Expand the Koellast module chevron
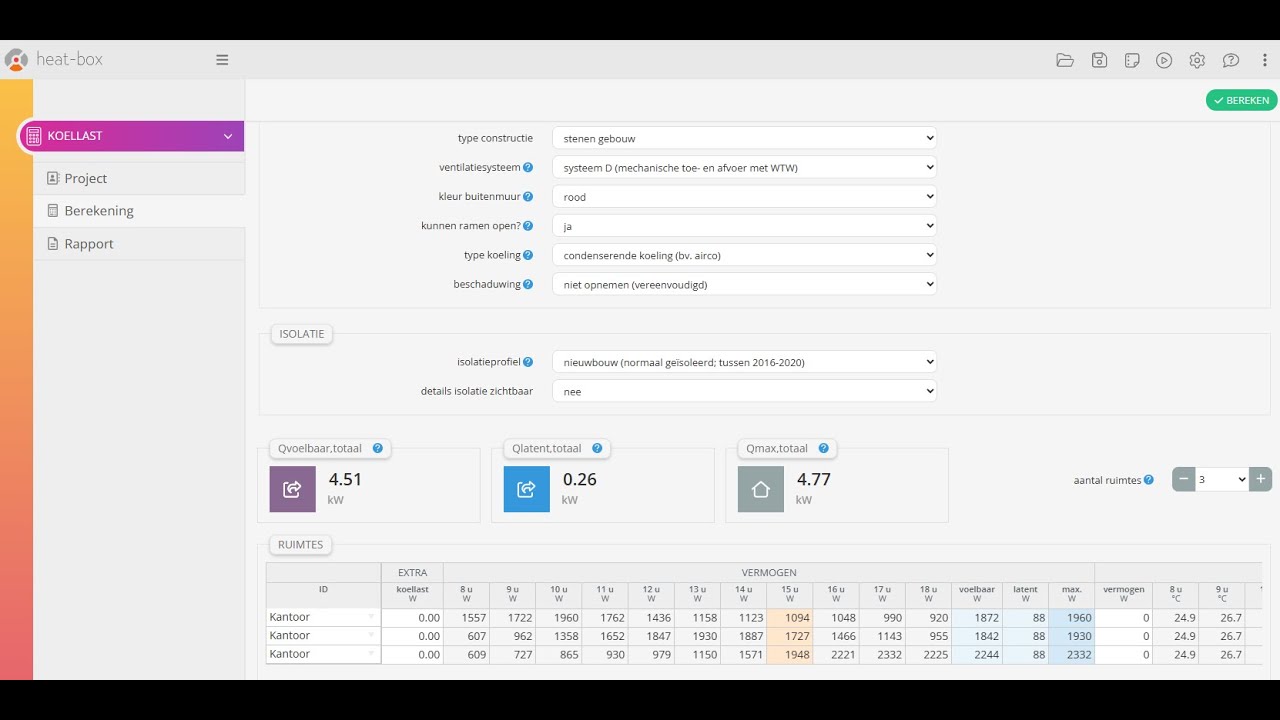The width and height of the screenshot is (1280, 720). click(228, 136)
